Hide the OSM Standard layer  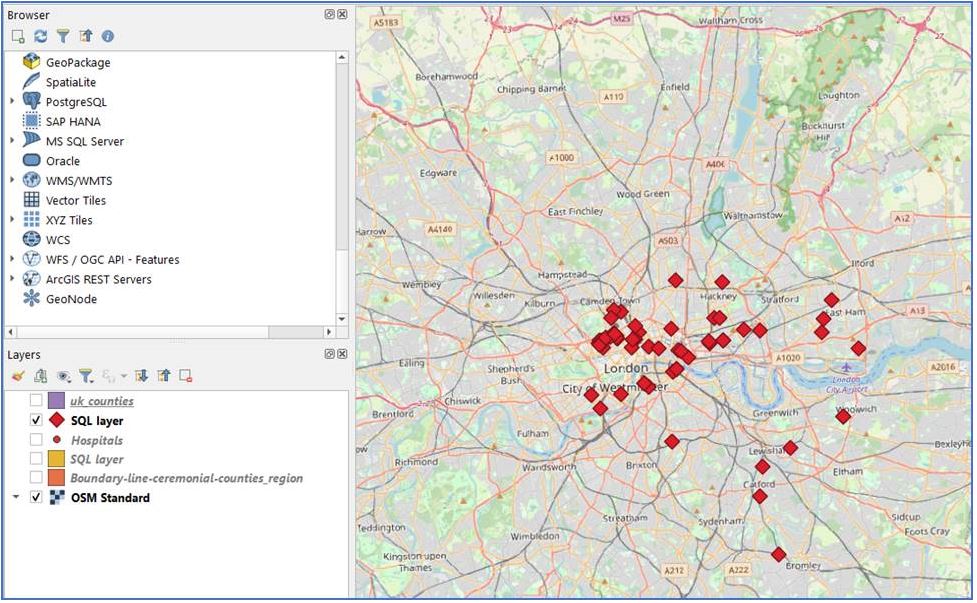pos(36,497)
